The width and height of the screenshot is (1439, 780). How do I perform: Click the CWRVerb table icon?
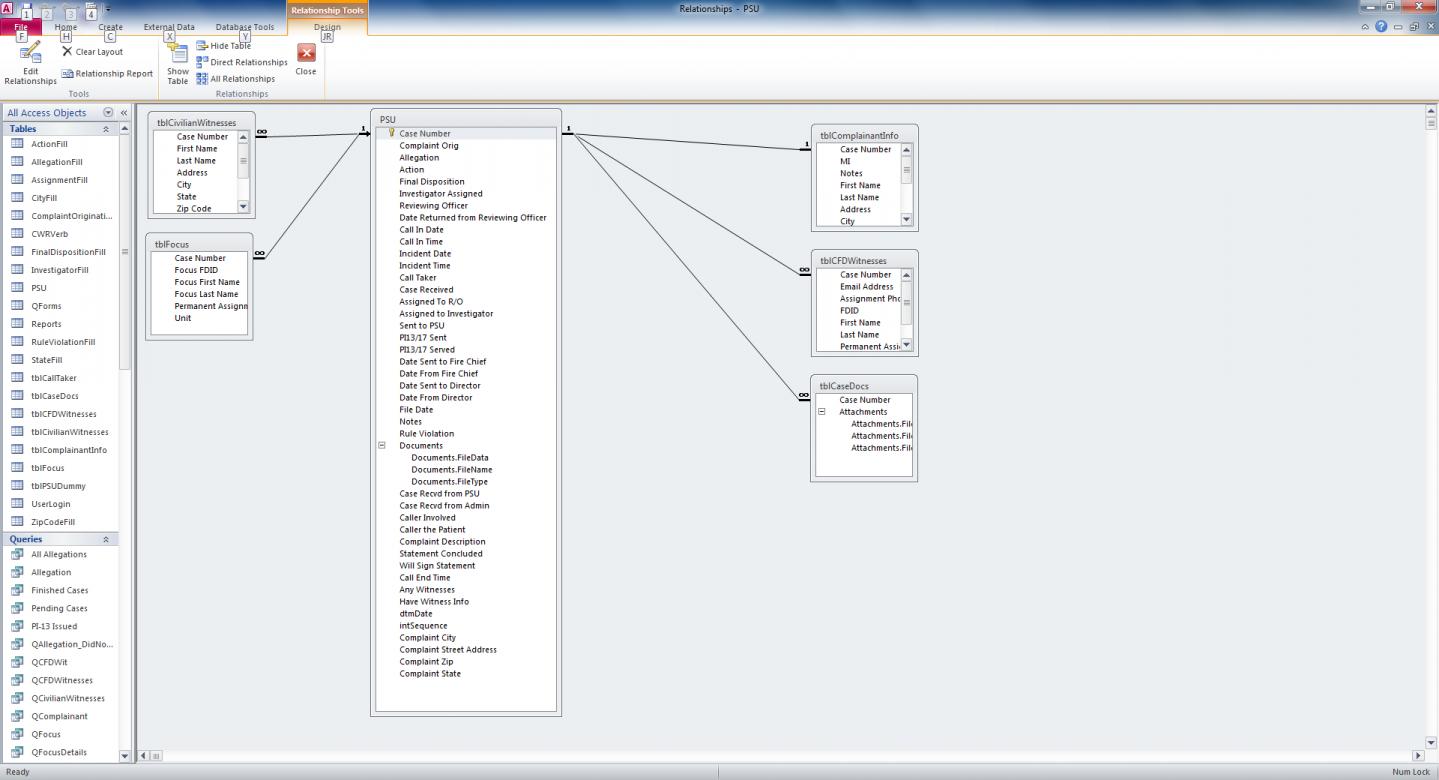(17, 234)
